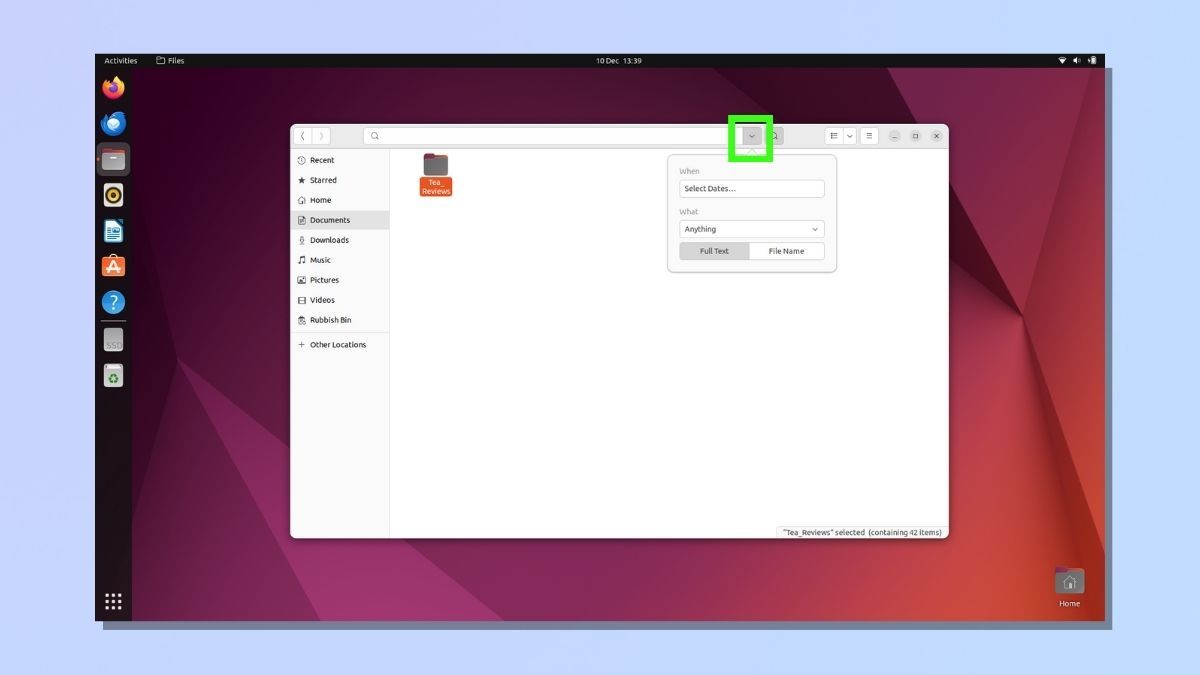The image size is (1200, 675).
Task: Switch to list view in Files toolbar
Action: (x=835, y=135)
